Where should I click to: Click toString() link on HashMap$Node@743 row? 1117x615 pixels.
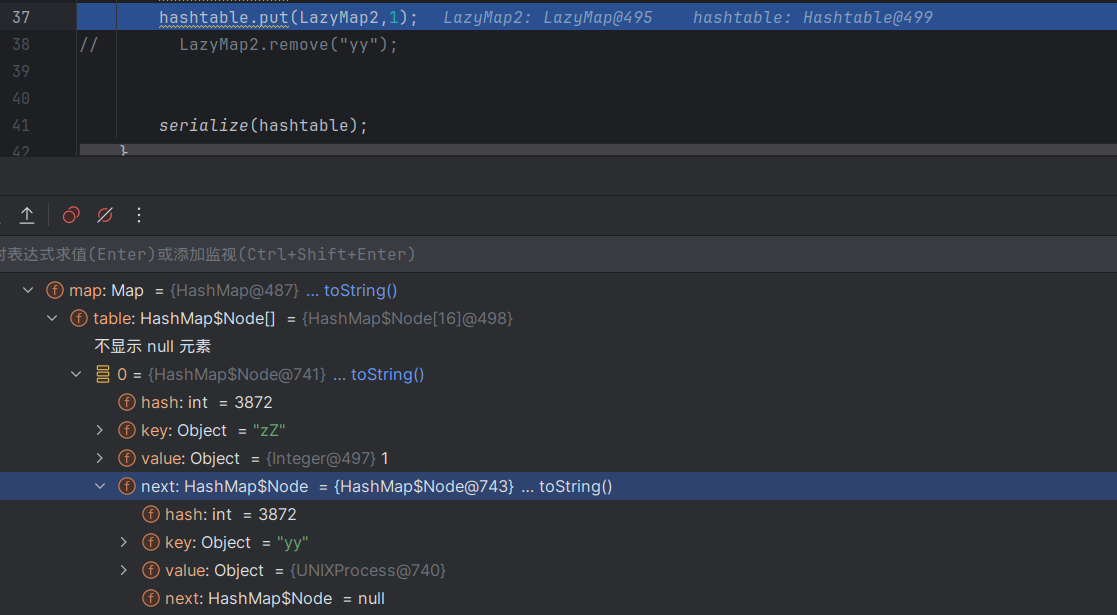coord(575,486)
